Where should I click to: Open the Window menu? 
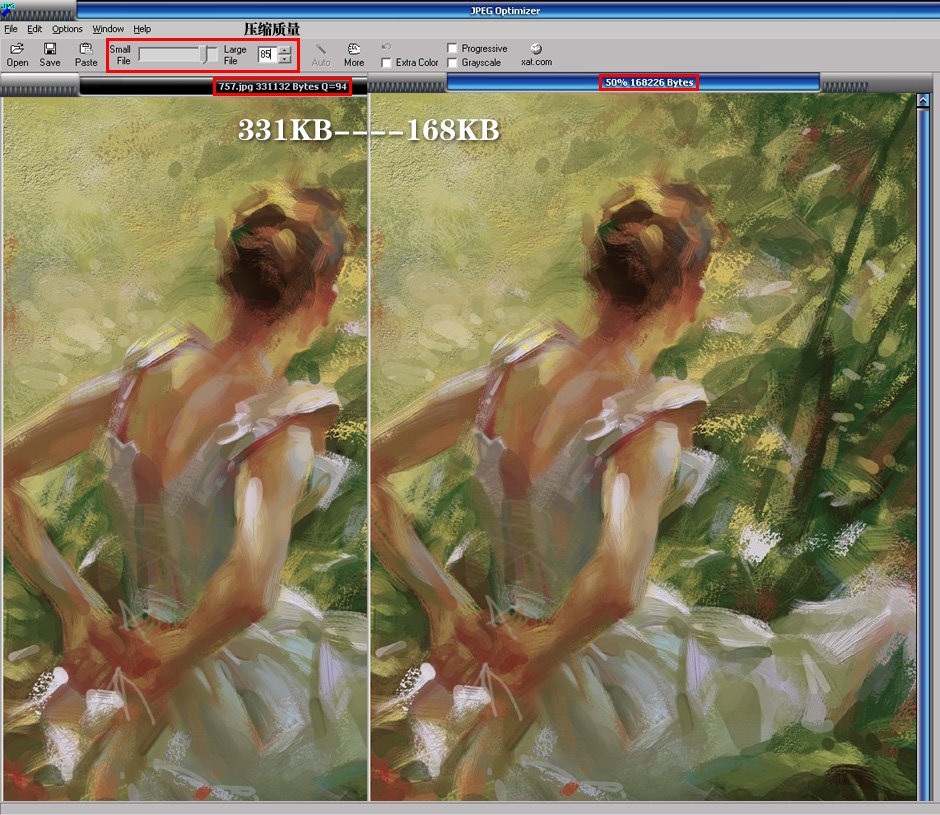pos(108,29)
